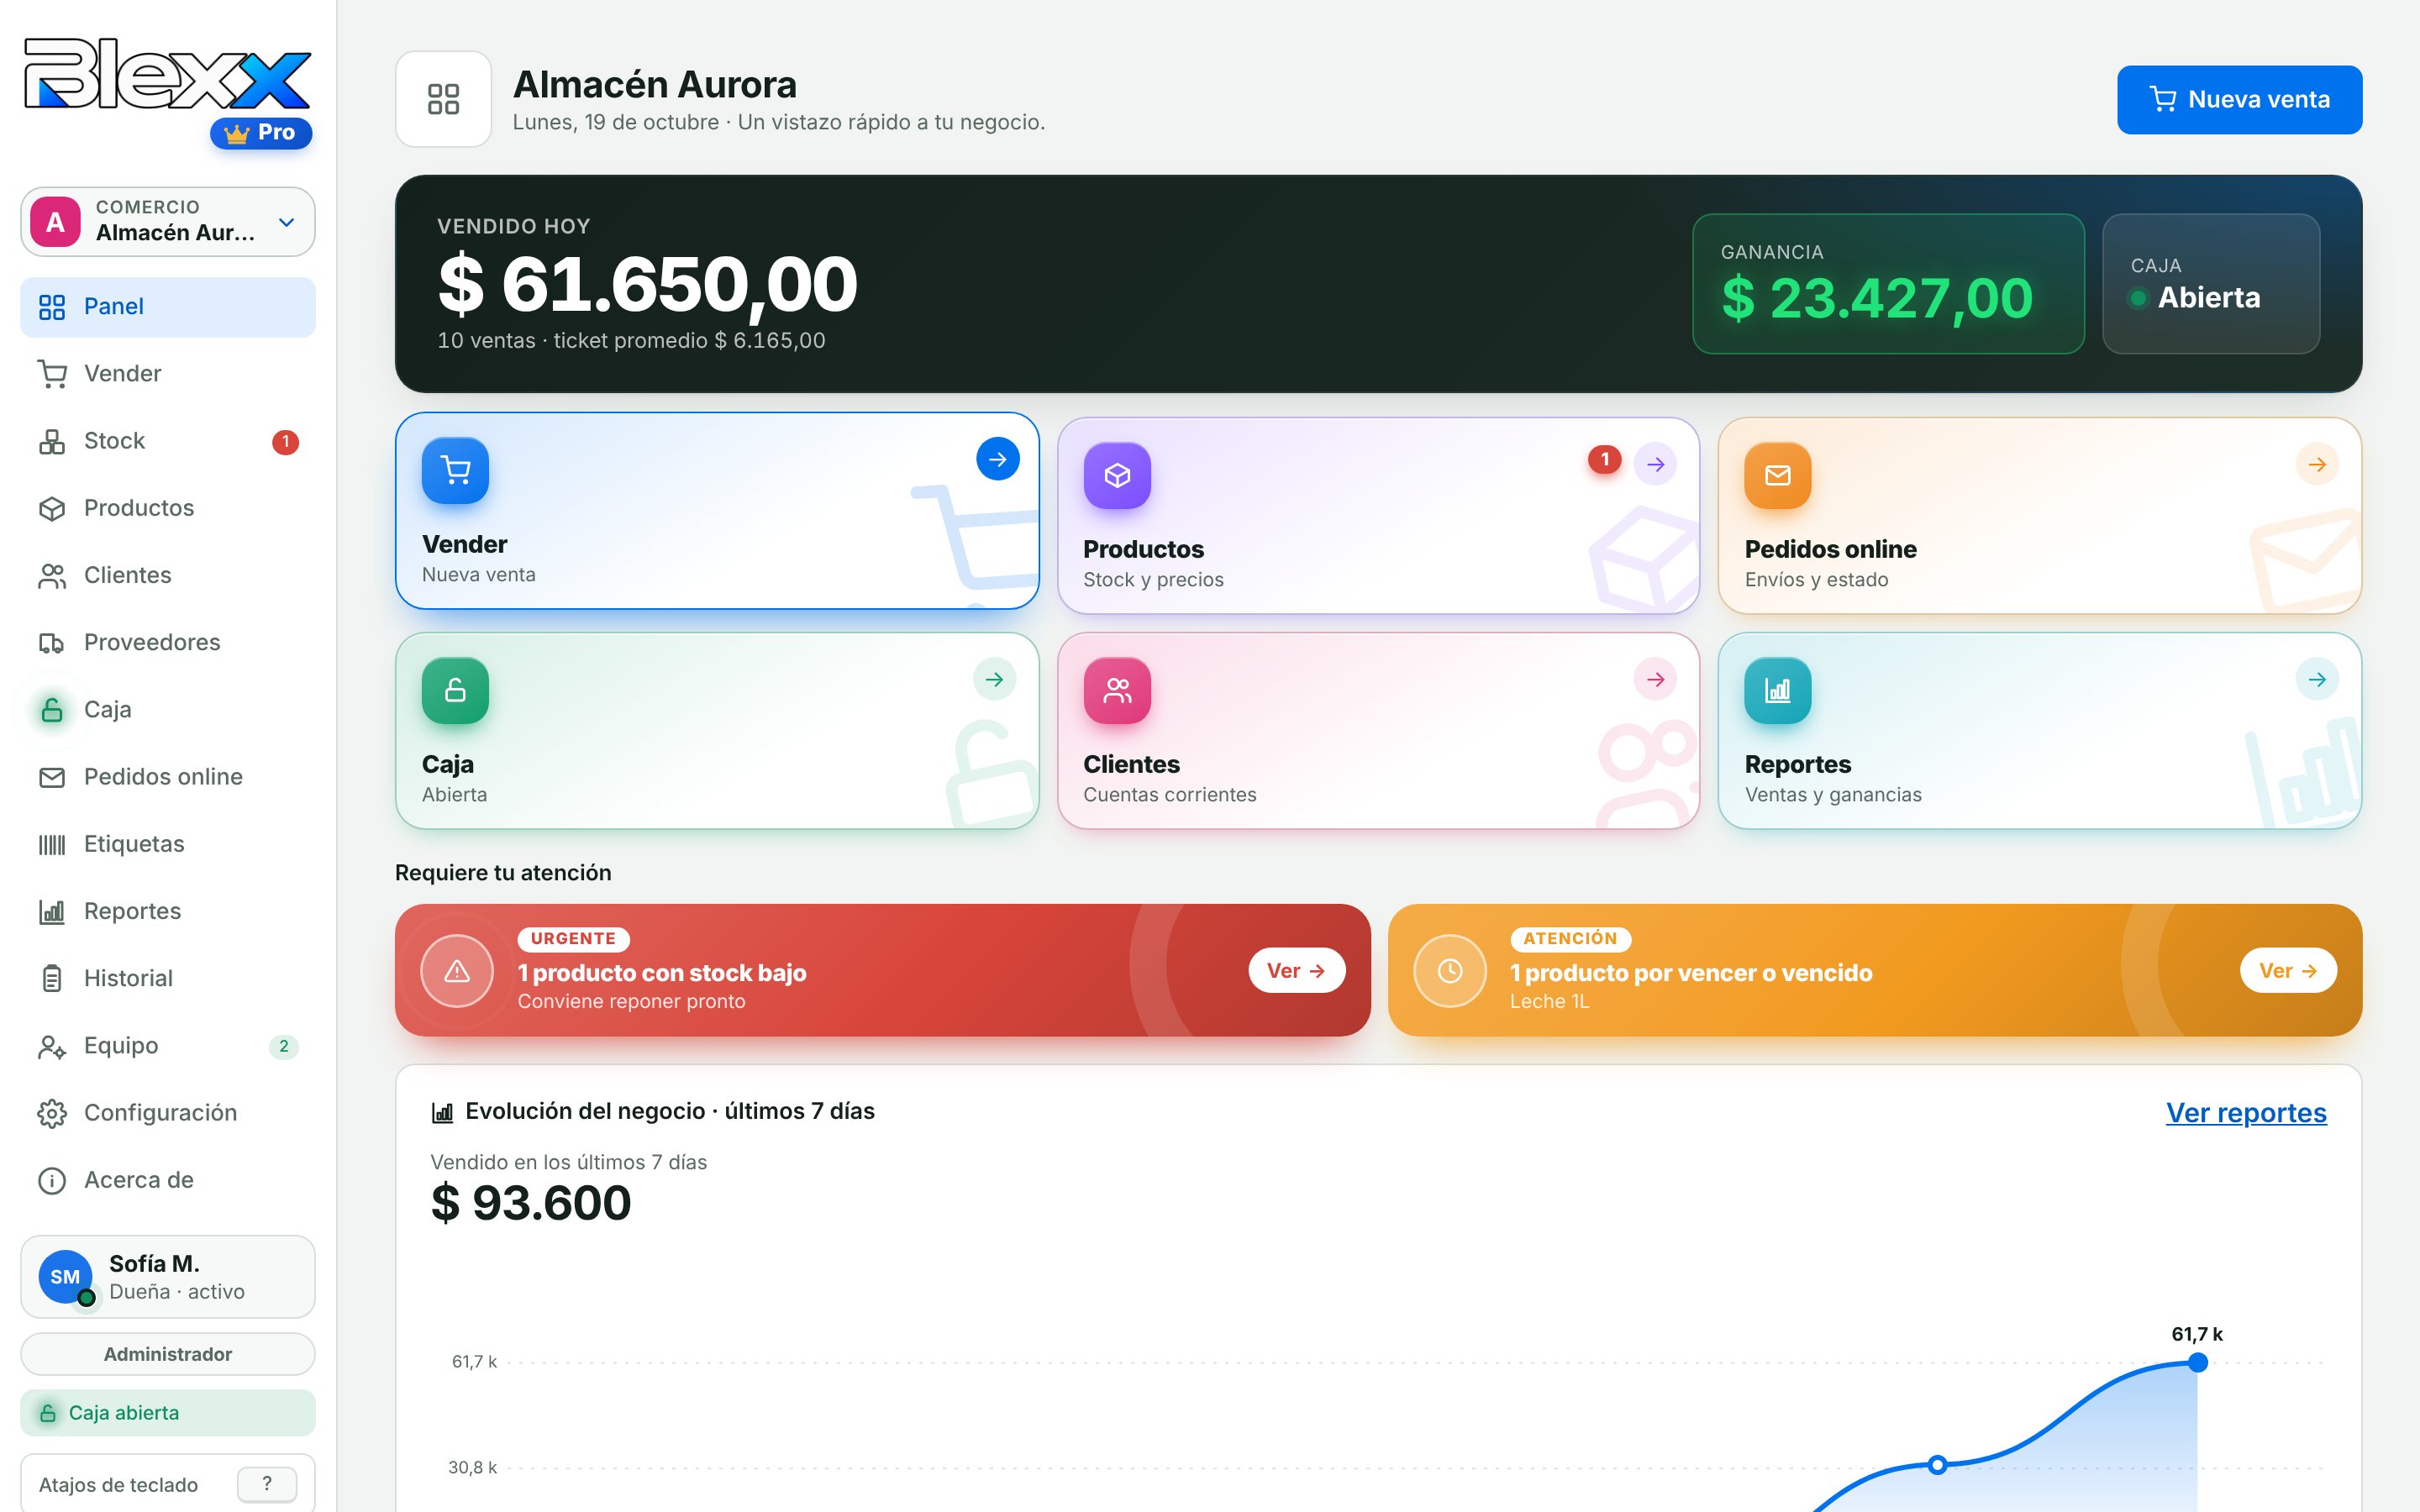Click the arrow on the Productos card
The height and width of the screenshot is (1512, 2420).
[x=1655, y=464]
